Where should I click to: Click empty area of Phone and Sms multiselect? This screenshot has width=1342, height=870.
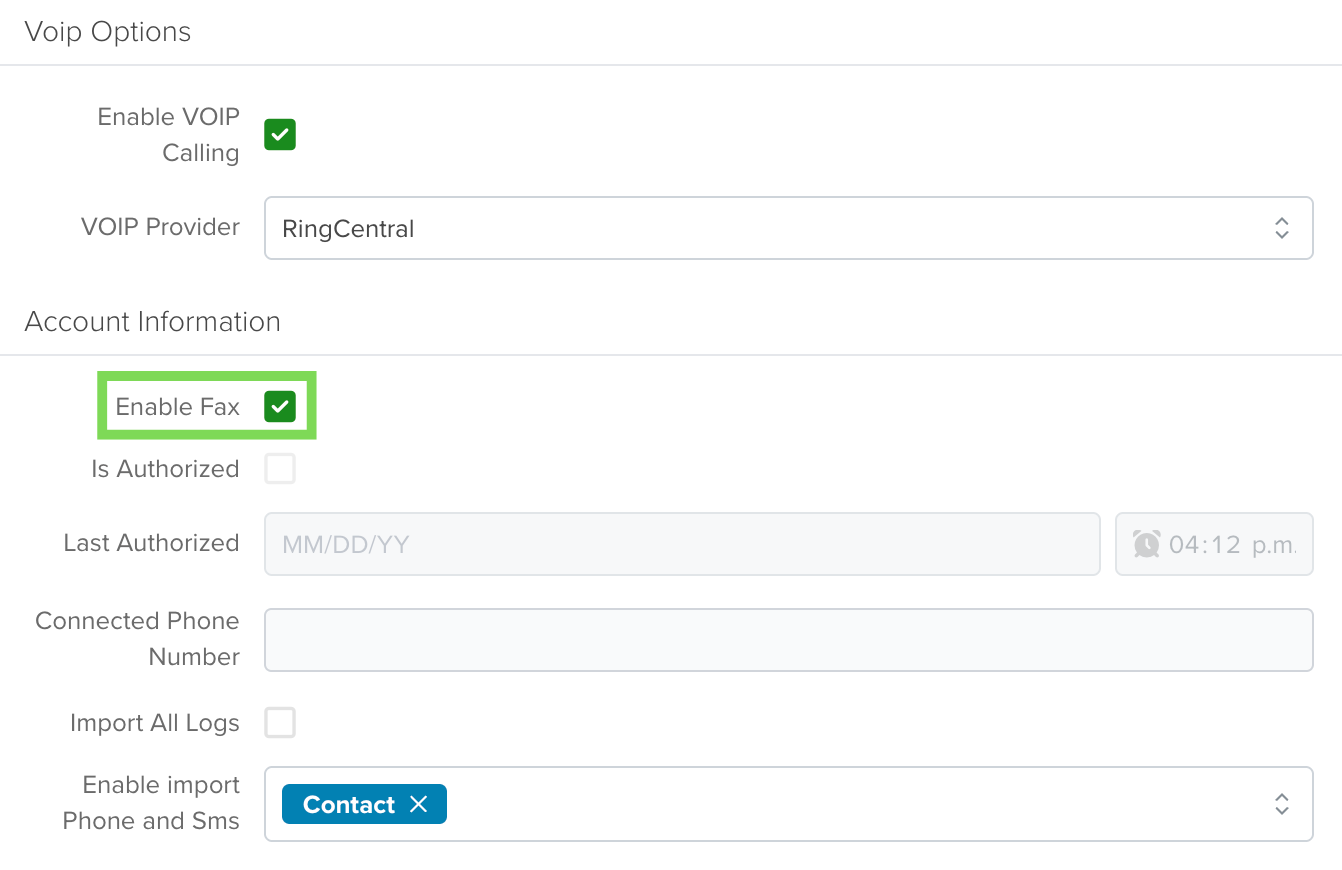click(850, 804)
